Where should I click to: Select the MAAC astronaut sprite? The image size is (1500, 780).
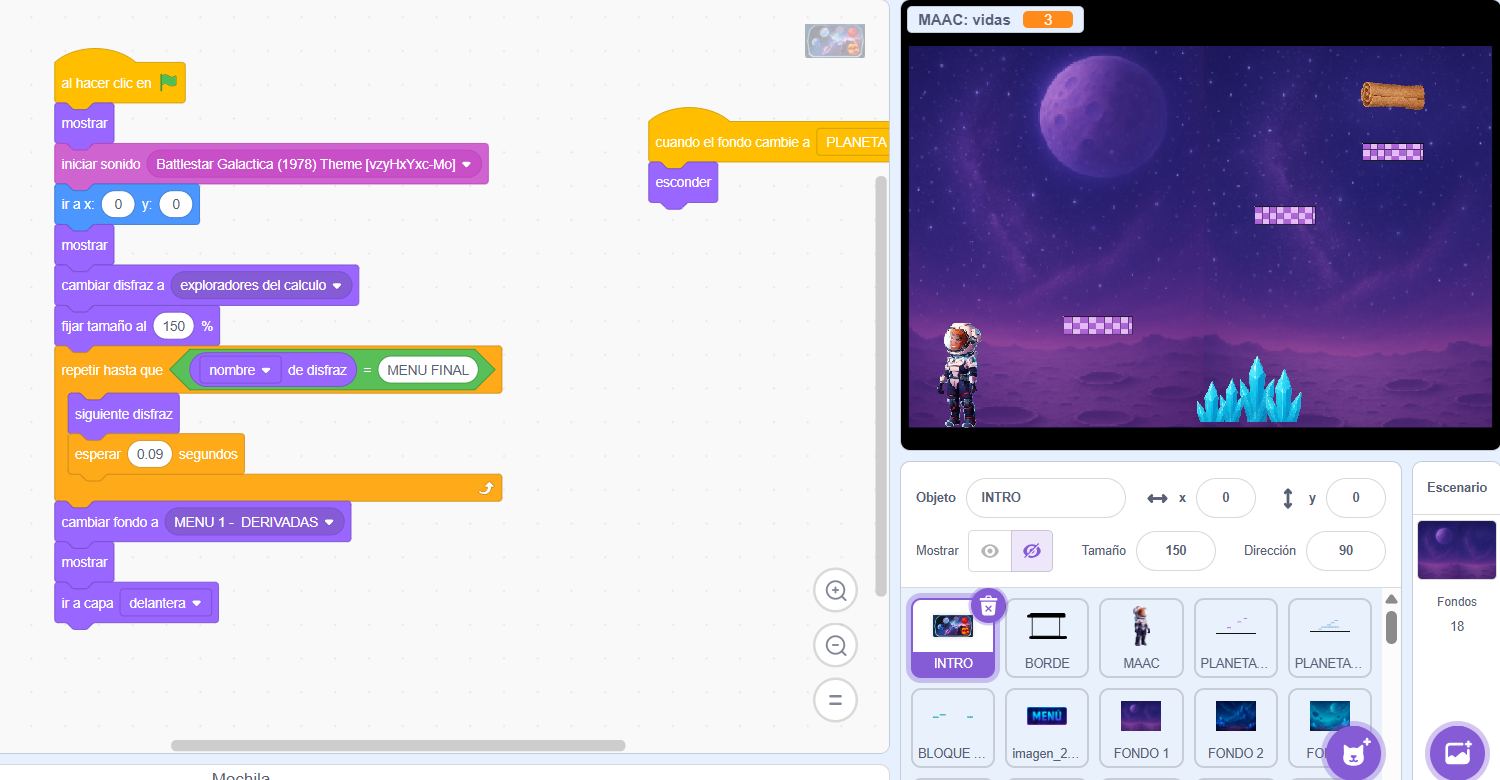[x=1141, y=637]
